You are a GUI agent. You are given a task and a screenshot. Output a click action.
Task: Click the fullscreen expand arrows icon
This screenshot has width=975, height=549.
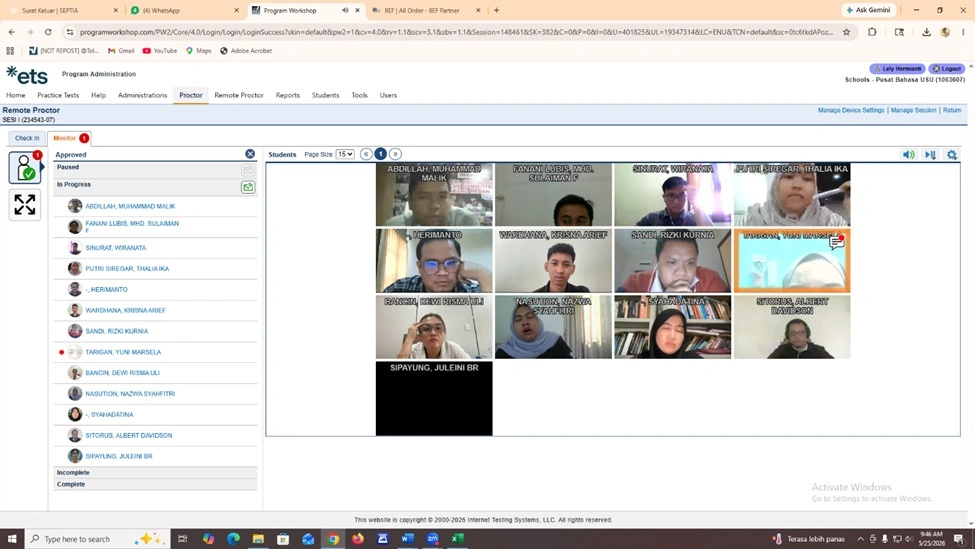tap(25, 205)
